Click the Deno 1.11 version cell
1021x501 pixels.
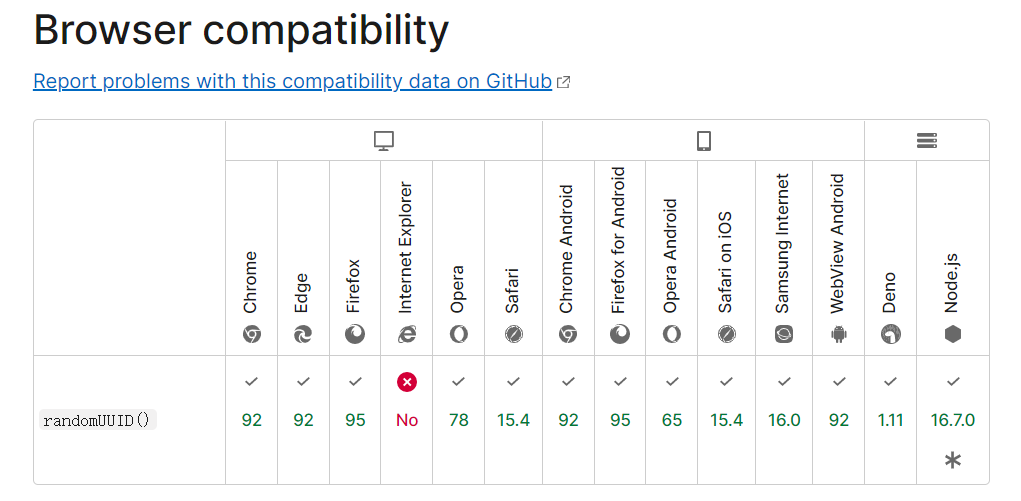pos(890,420)
